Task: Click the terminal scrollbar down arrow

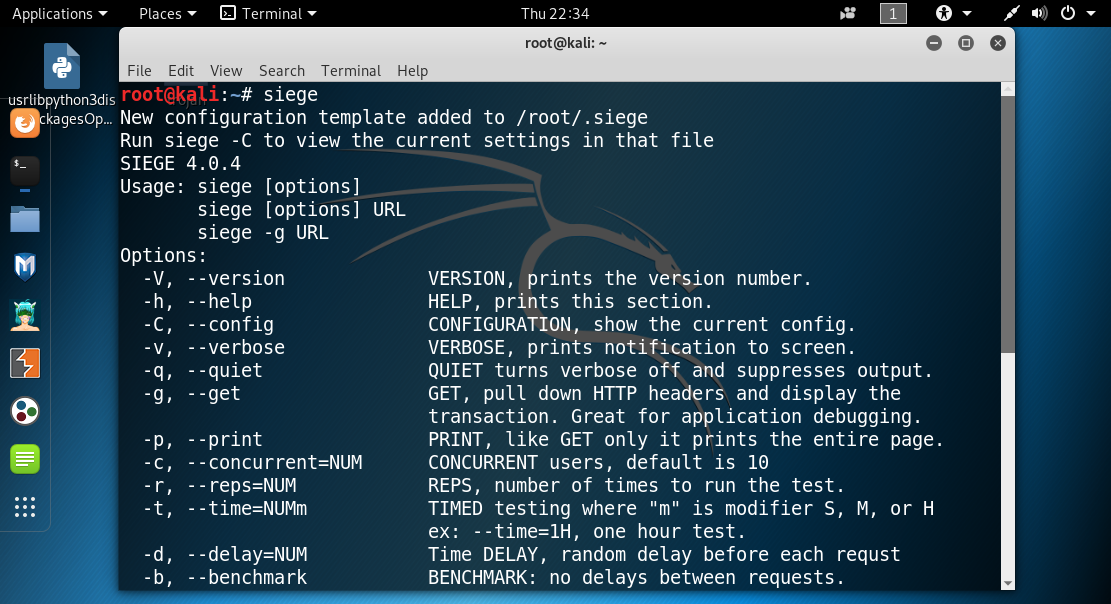Action: click(1008, 583)
